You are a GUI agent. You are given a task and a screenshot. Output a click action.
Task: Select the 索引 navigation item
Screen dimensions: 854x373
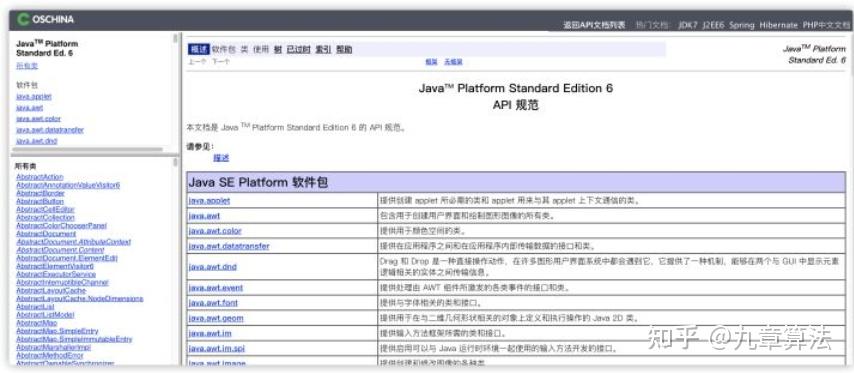coord(323,50)
